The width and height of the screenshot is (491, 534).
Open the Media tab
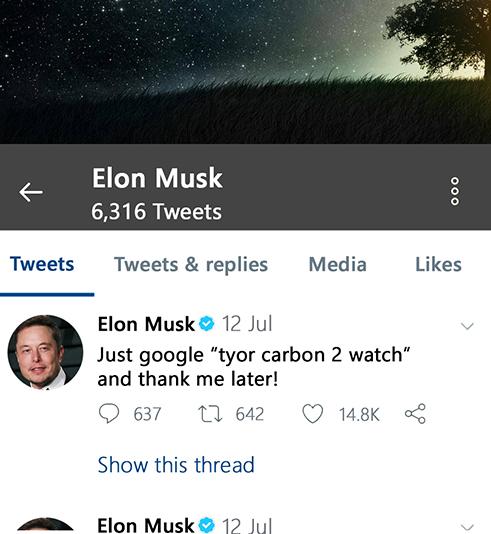click(x=337, y=264)
